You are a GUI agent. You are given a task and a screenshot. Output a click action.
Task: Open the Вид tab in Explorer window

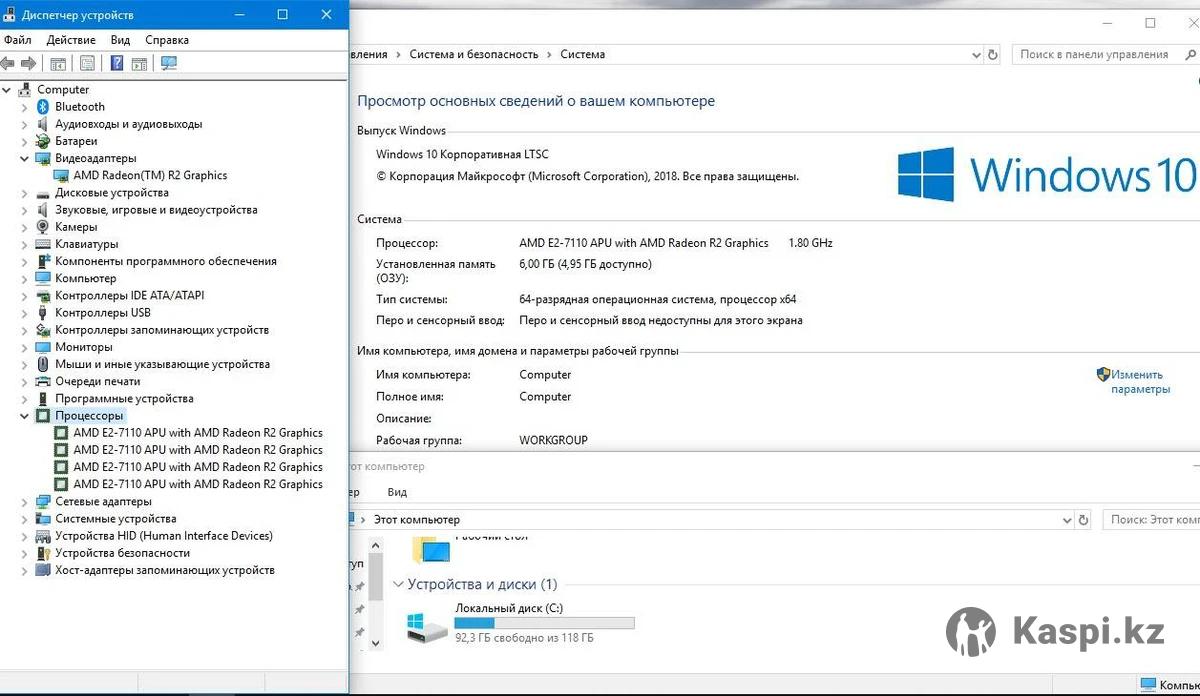point(397,492)
